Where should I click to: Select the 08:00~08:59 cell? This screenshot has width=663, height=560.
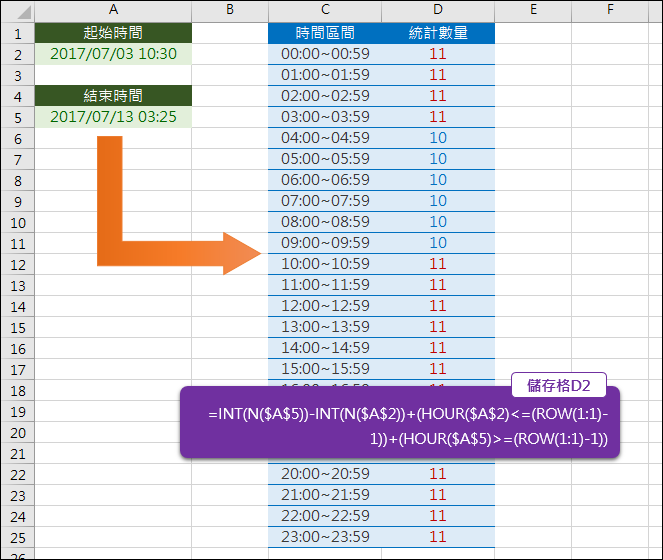tap(325, 222)
